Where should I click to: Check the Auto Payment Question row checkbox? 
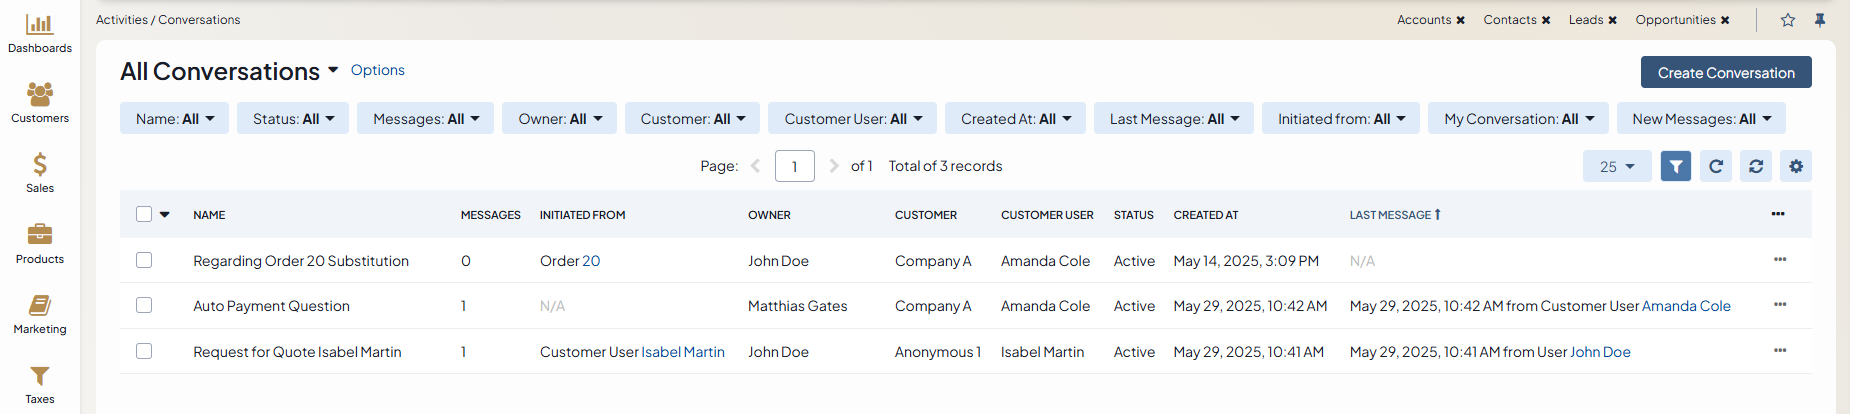144,306
